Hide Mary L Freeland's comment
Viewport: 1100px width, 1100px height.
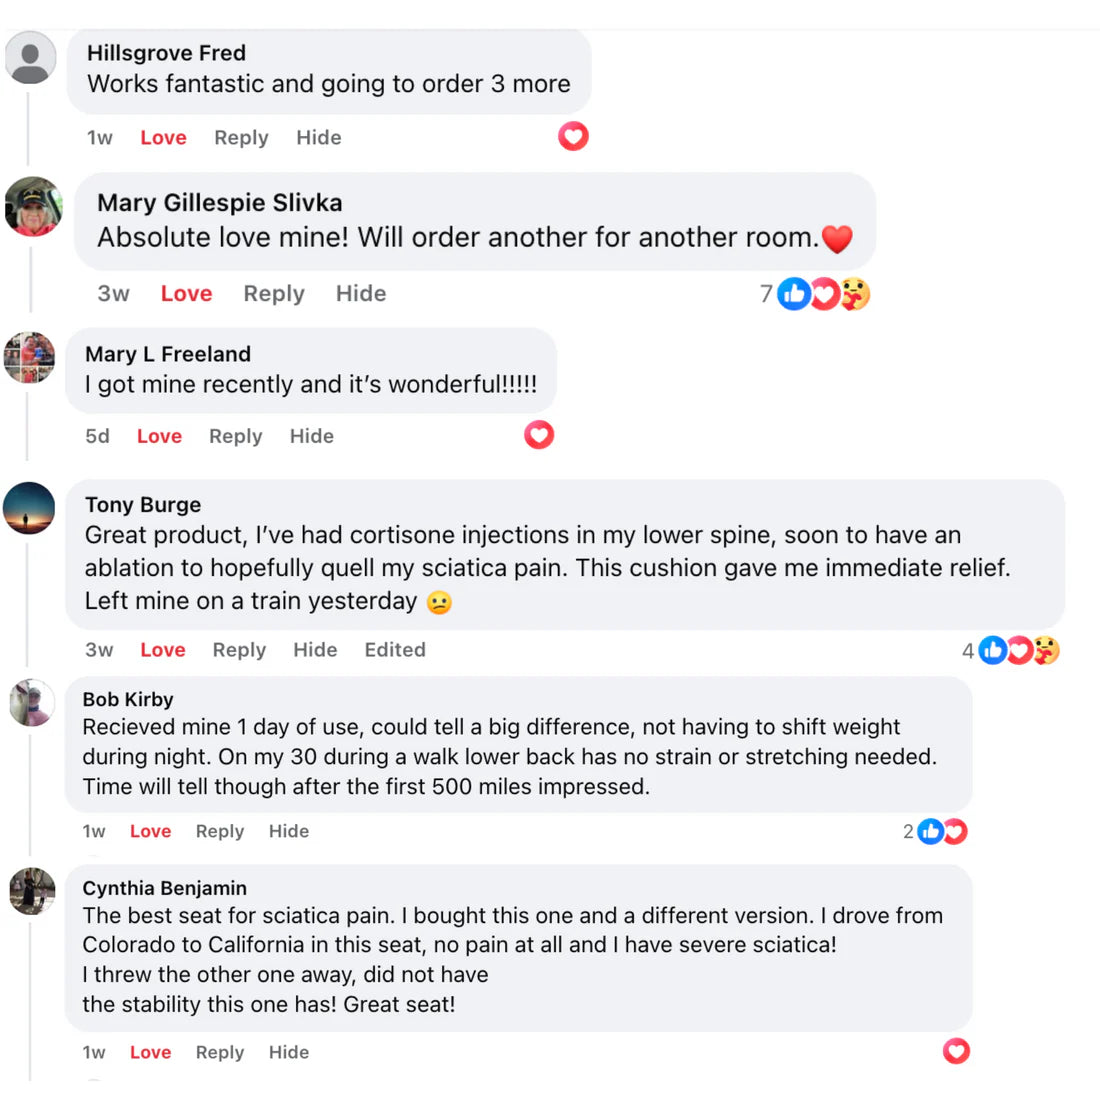tap(311, 436)
